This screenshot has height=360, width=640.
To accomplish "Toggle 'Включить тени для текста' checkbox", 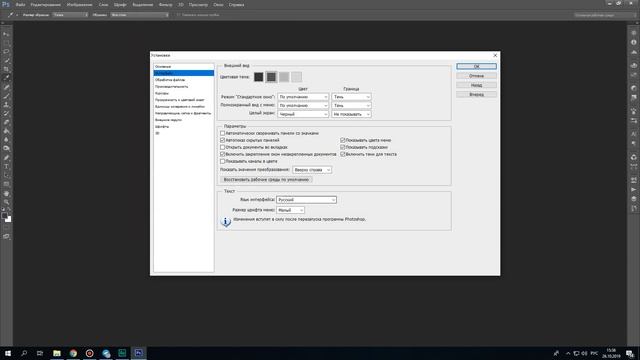I will point(343,154).
